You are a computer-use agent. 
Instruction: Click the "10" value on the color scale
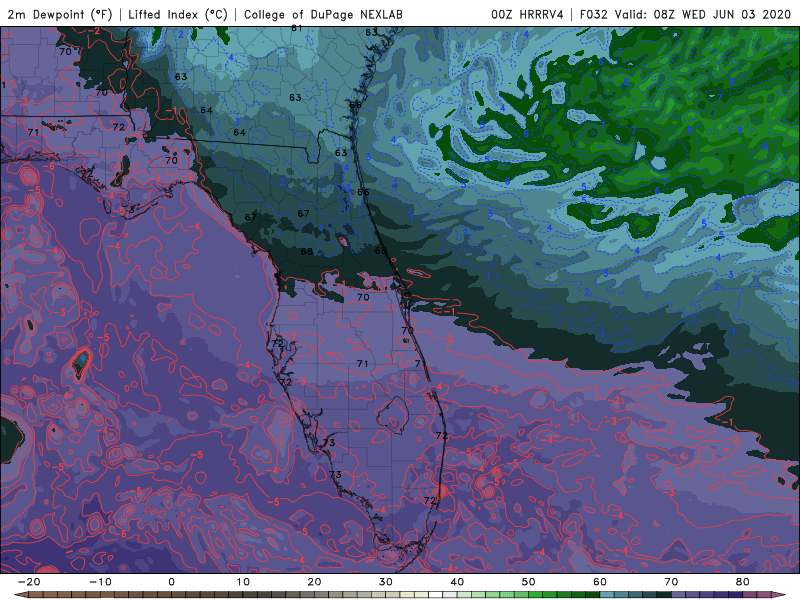point(243,582)
